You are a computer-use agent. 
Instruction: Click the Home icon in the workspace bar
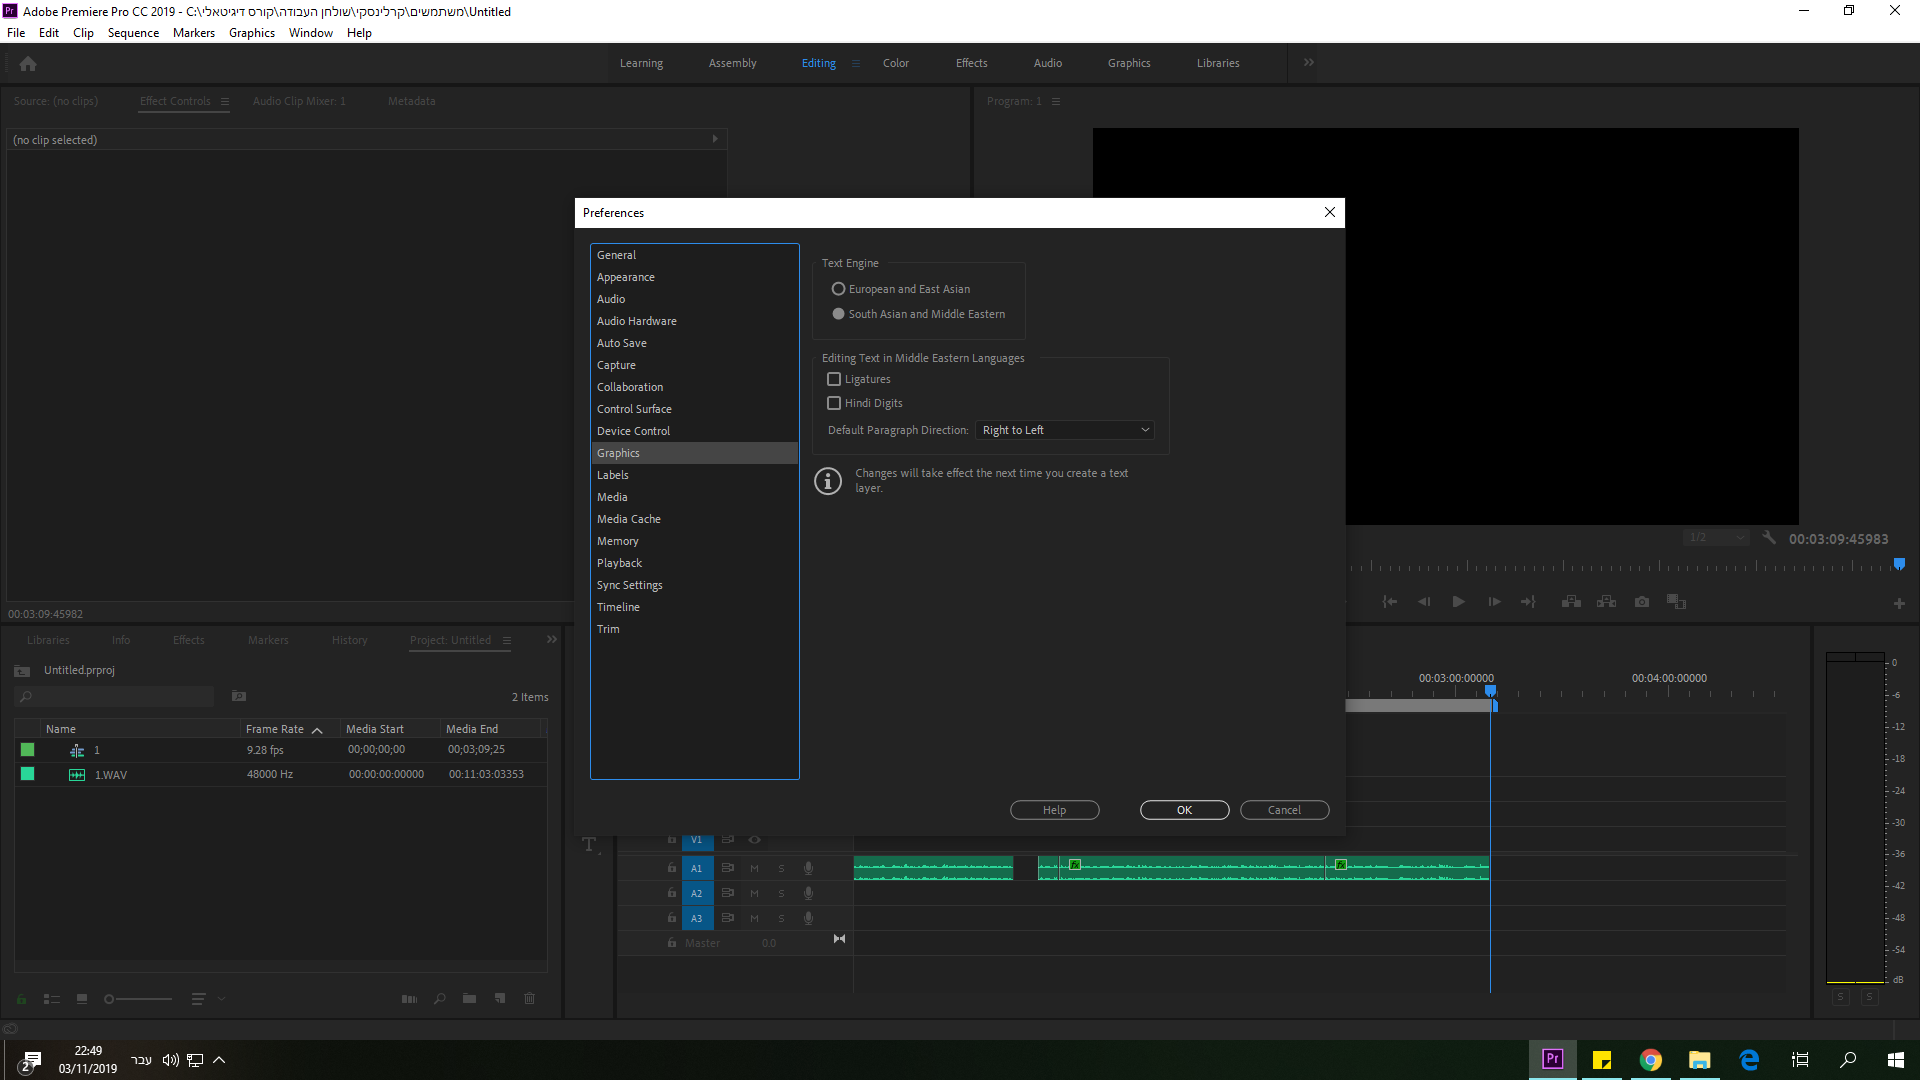28,64
